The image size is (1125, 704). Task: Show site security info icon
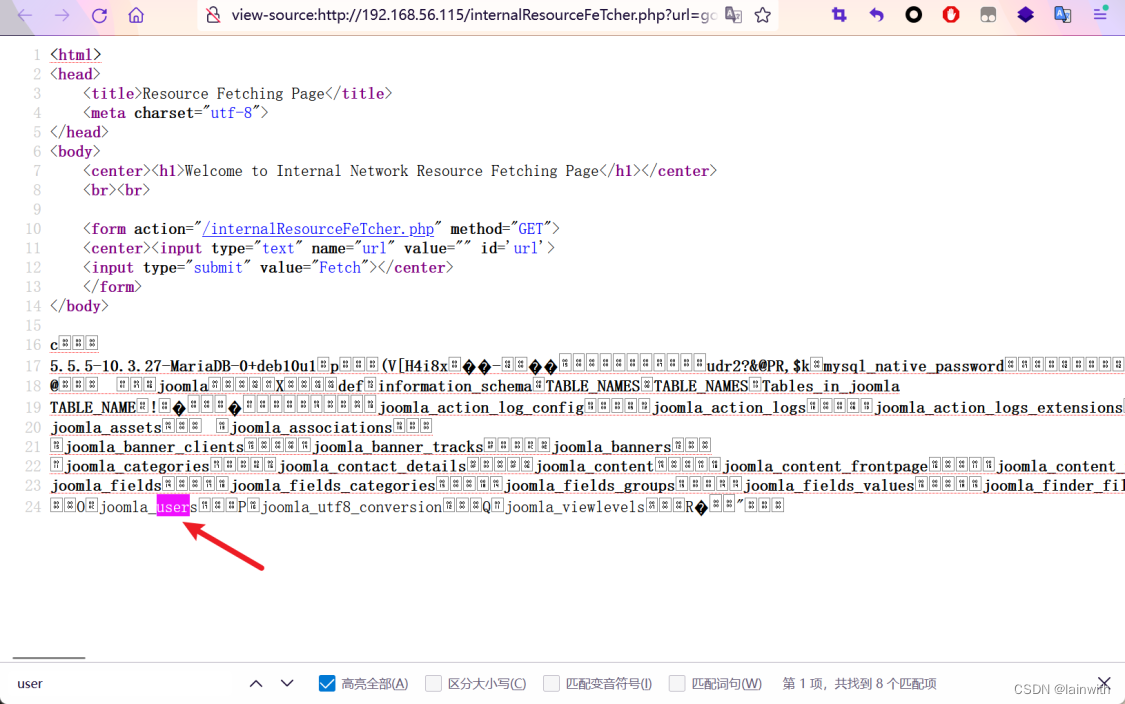click(213, 15)
